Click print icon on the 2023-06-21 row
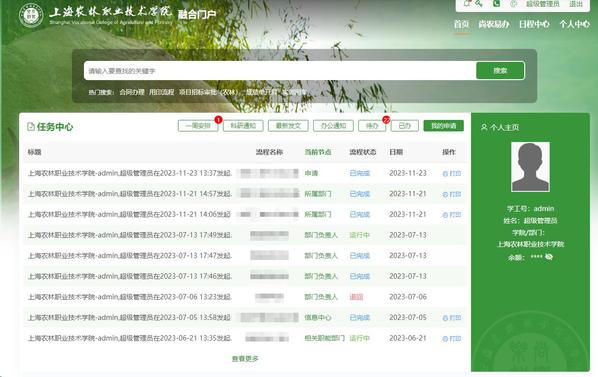Image resolution: width=598 pixels, height=377 pixels. tap(445, 338)
